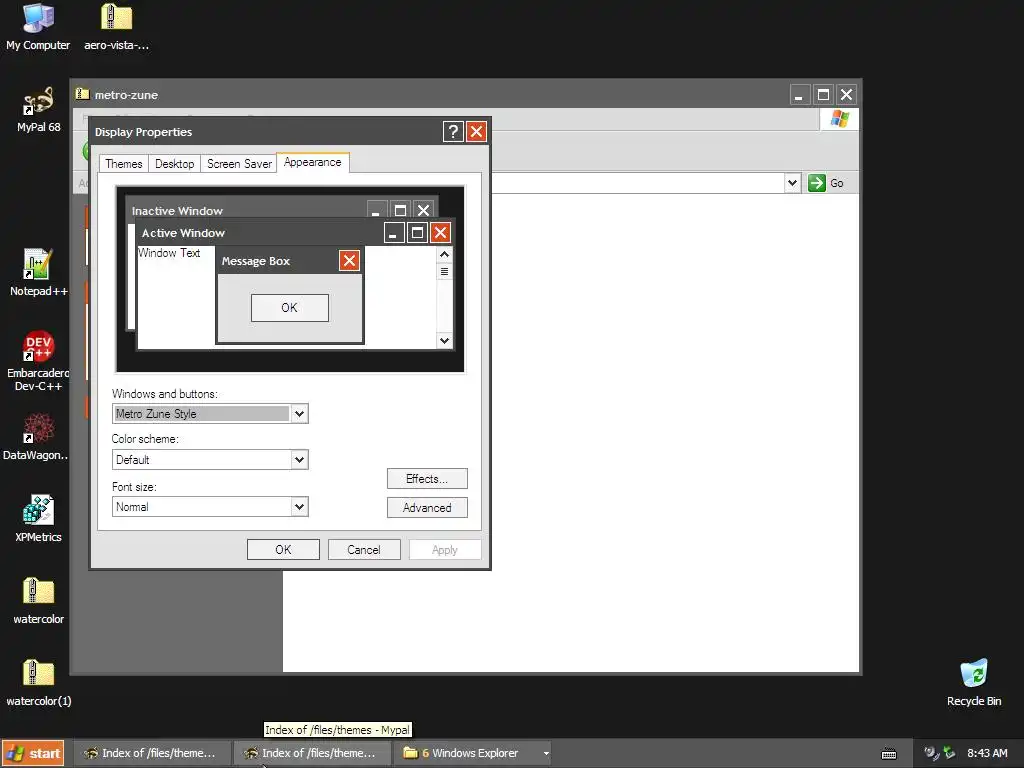
Task: Click the leftmost system tray icon next to the clock
Action: pyautogui.click(x=931, y=753)
